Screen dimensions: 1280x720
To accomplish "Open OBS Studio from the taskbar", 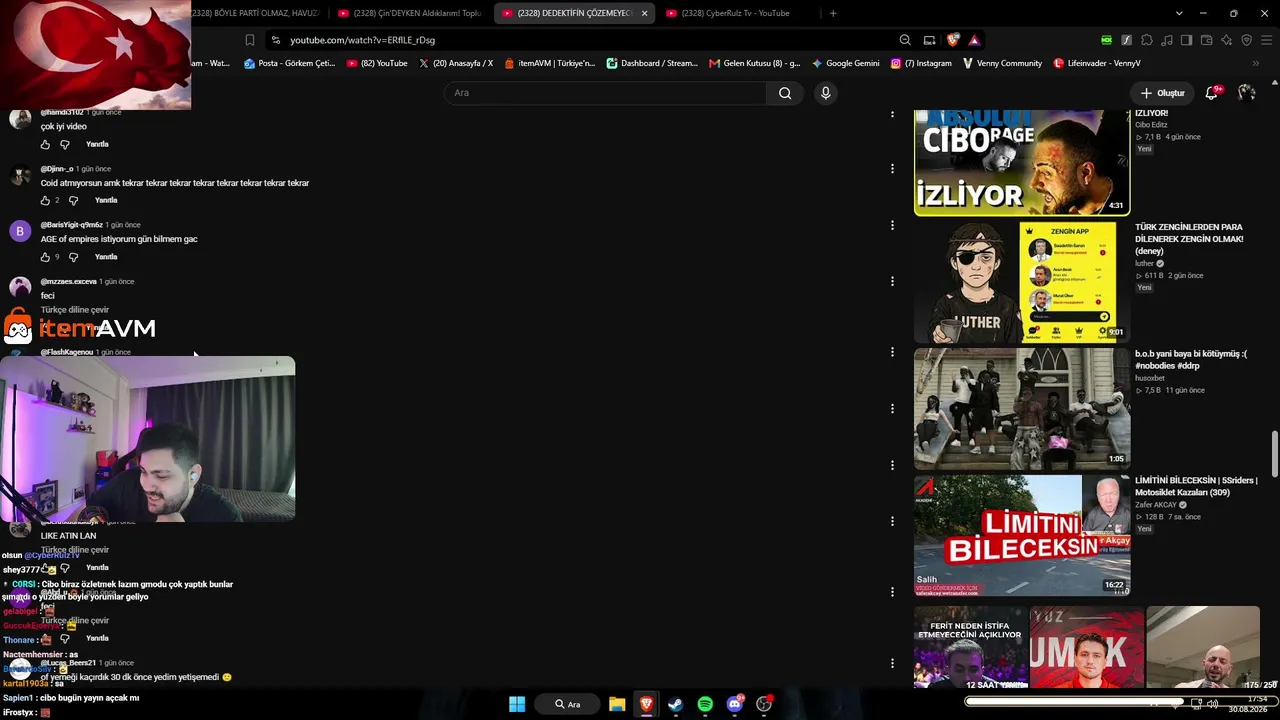I will 765,704.
